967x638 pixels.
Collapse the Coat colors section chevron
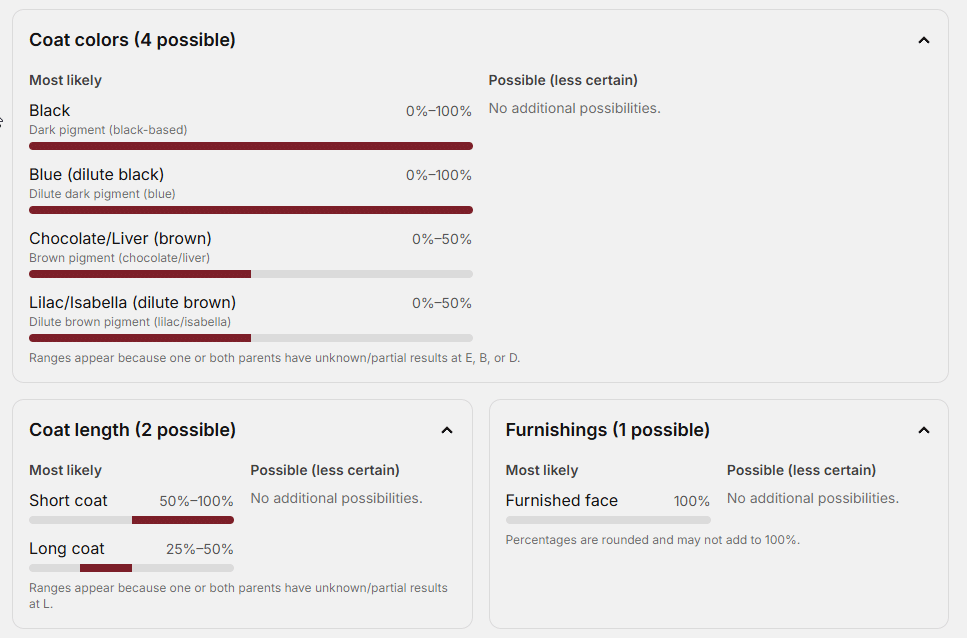pos(923,40)
